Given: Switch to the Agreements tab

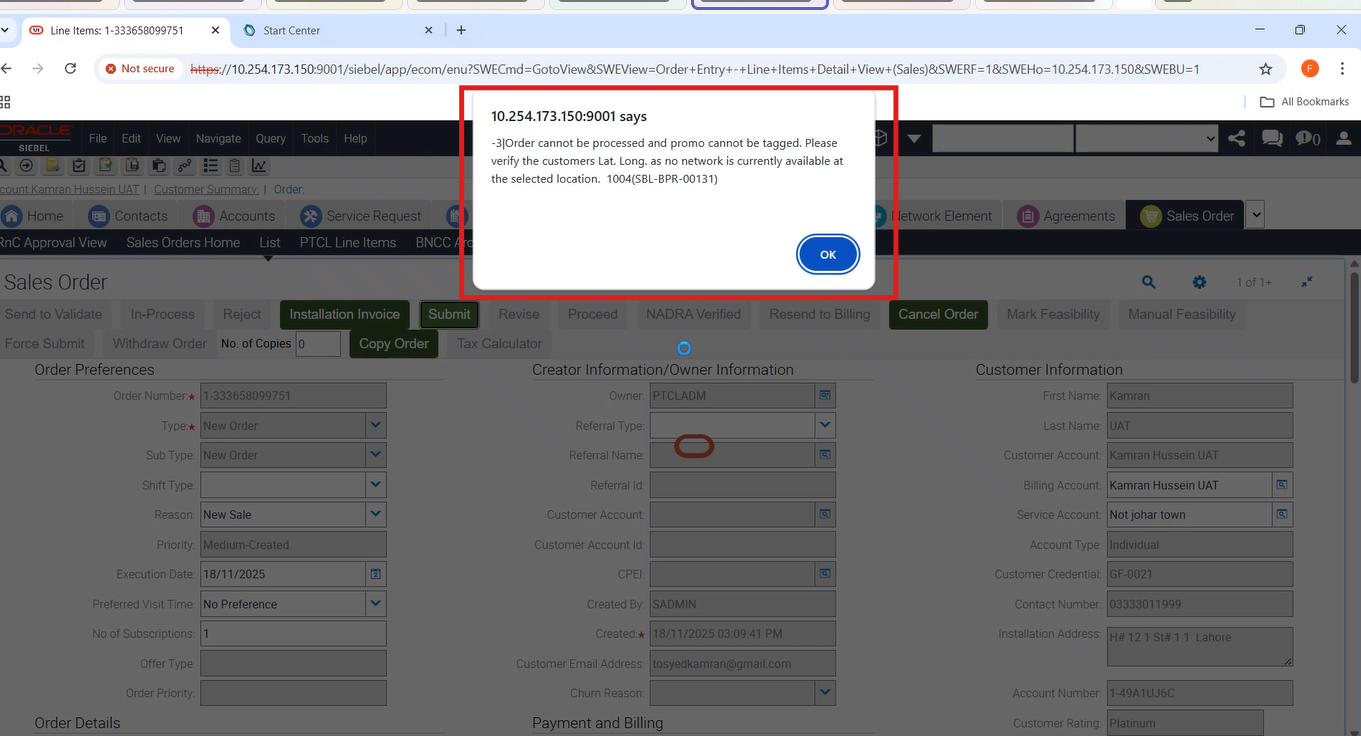Looking at the screenshot, I should pyautogui.click(x=1066, y=216).
